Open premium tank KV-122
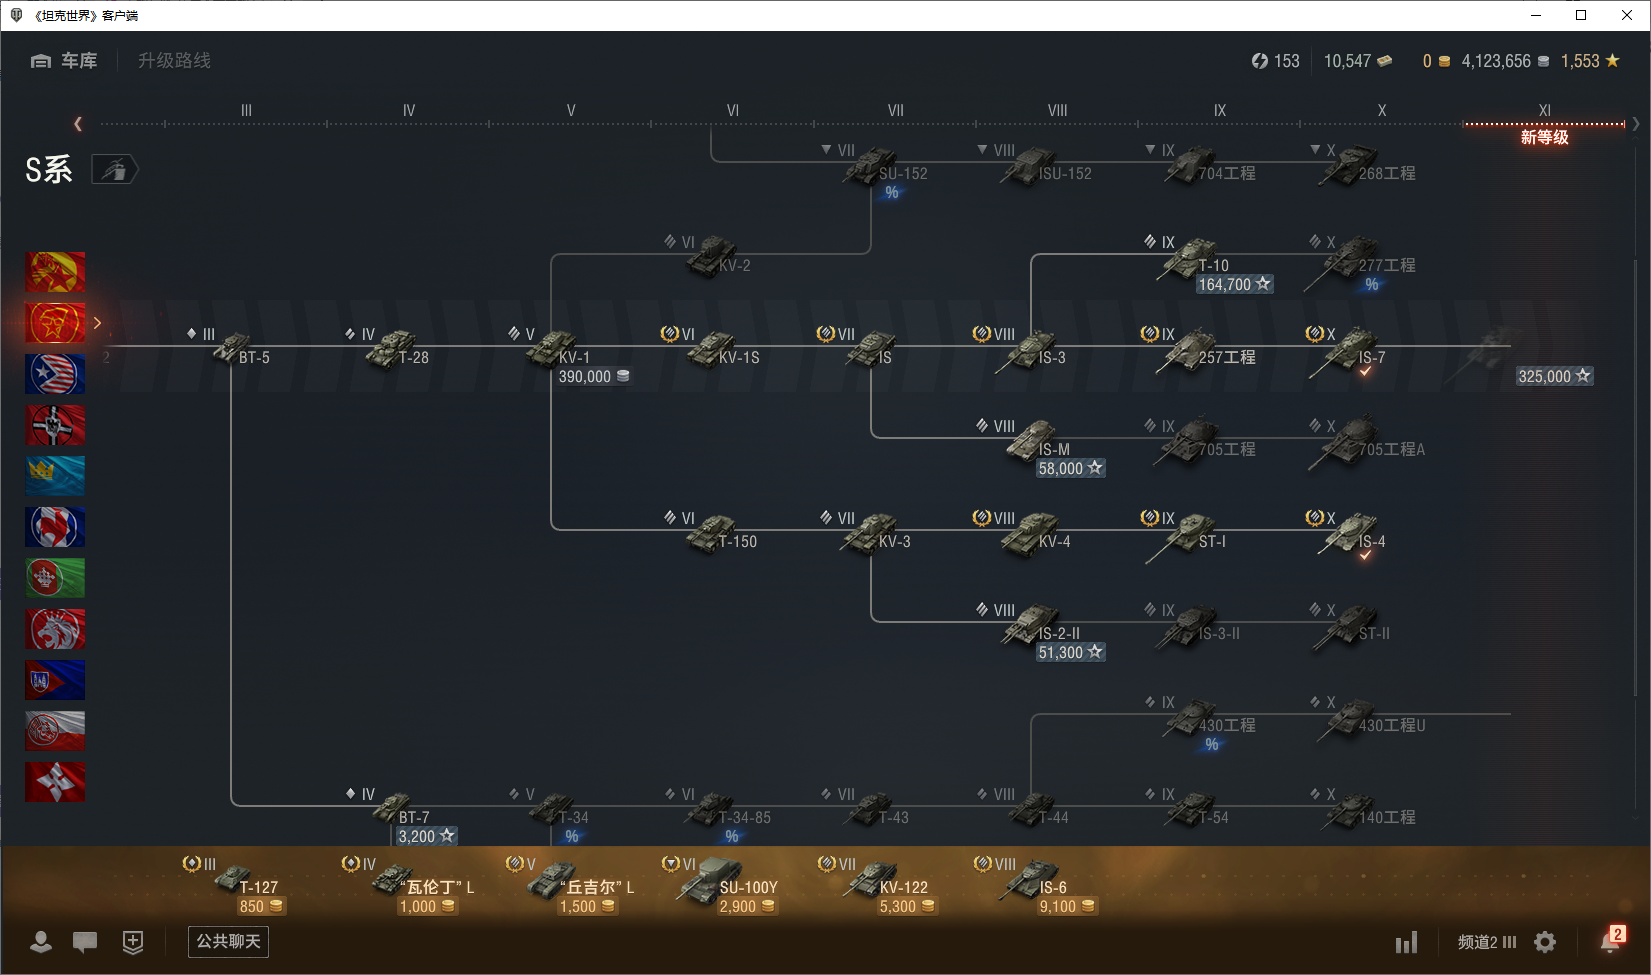 [878, 885]
